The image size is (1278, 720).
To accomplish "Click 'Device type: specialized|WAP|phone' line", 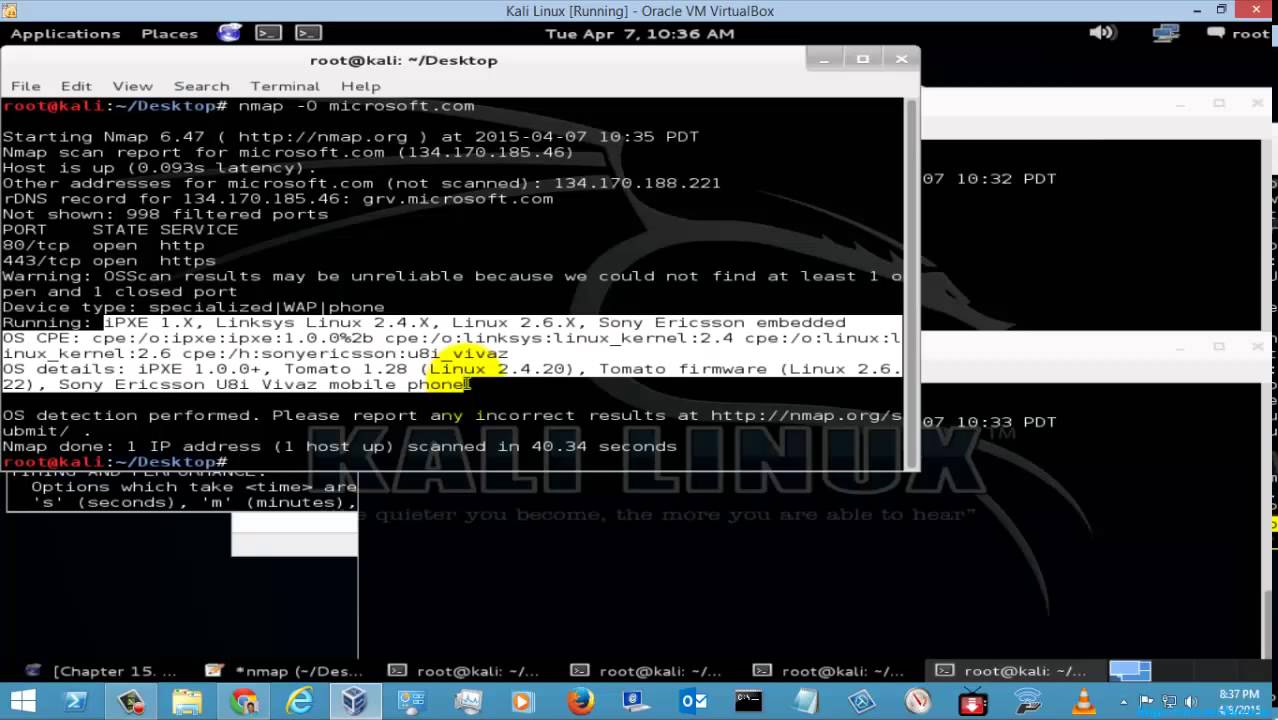I will [x=193, y=307].
